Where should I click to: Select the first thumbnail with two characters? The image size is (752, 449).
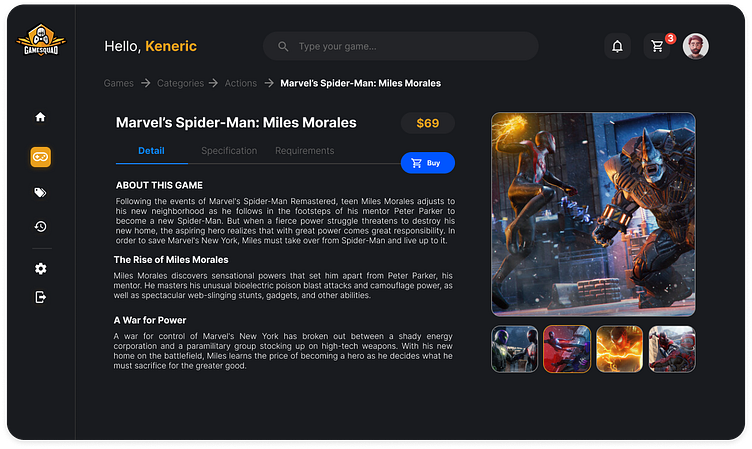coord(515,349)
